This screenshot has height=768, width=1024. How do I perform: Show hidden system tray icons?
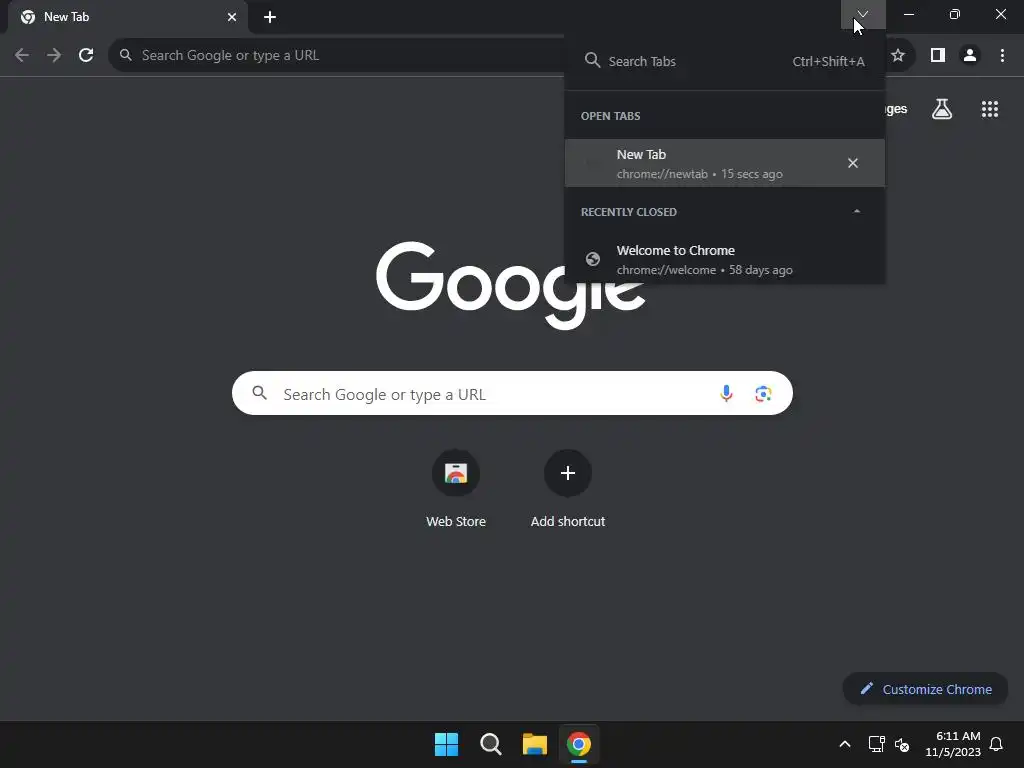[x=844, y=744]
